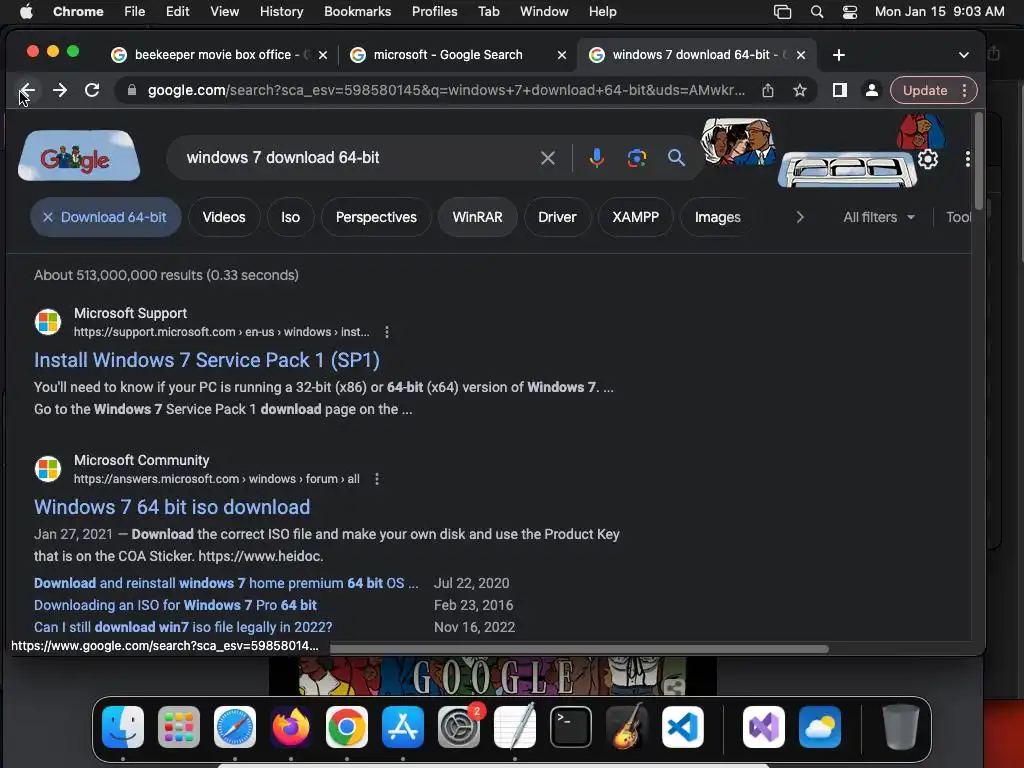Share this page from address bar
The width and height of the screenshot is (1024, 768).
click(x=768, y=91)
